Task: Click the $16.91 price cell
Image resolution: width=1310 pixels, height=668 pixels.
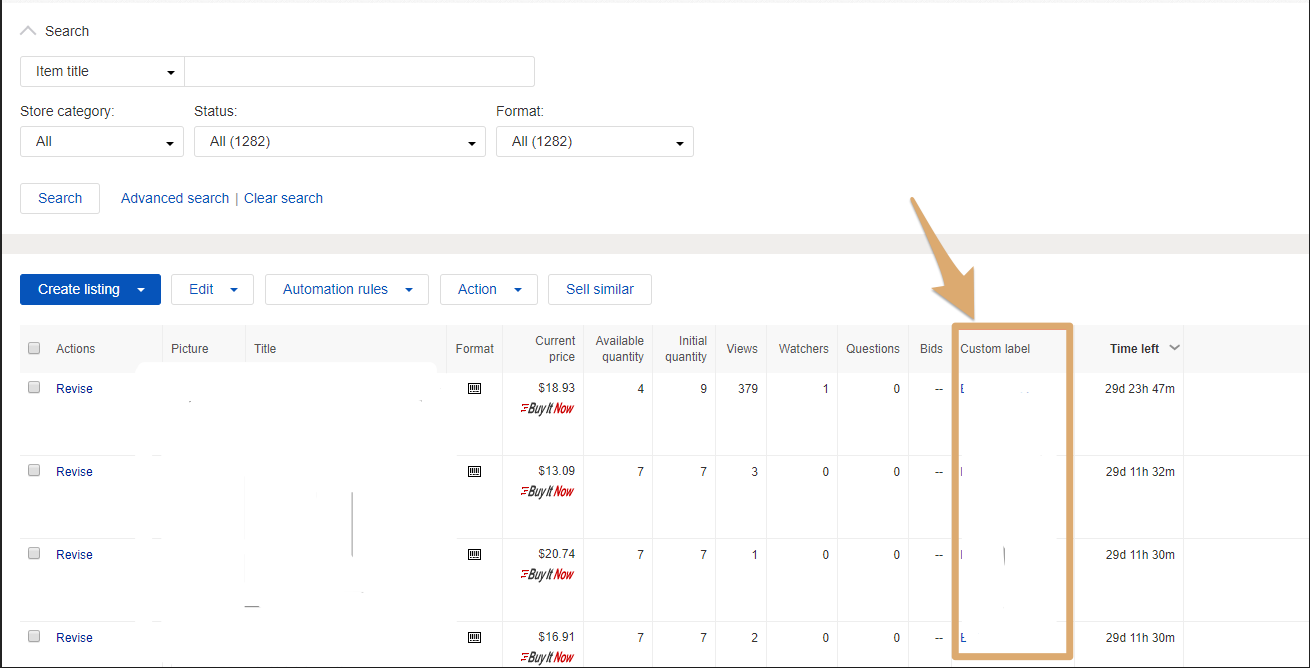Action: coord(556,637)
